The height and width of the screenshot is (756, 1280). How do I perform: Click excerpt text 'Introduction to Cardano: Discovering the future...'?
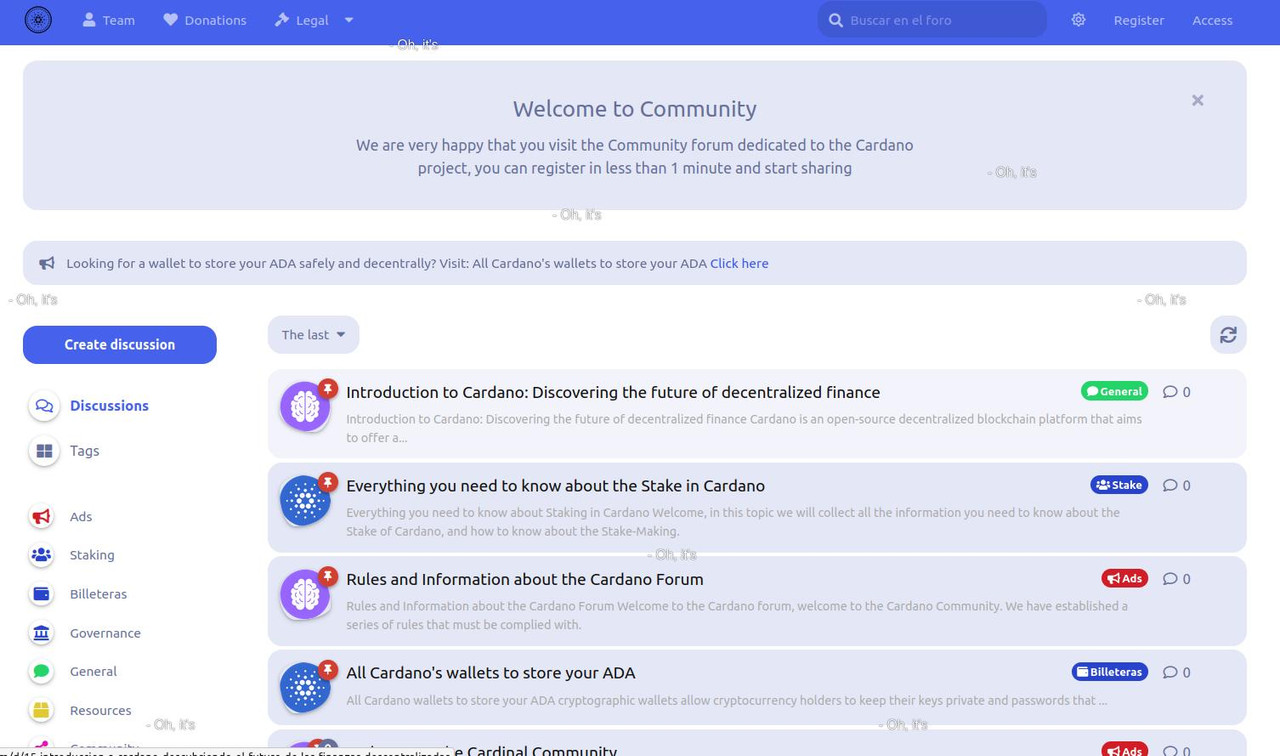click(x=744, y=428)
